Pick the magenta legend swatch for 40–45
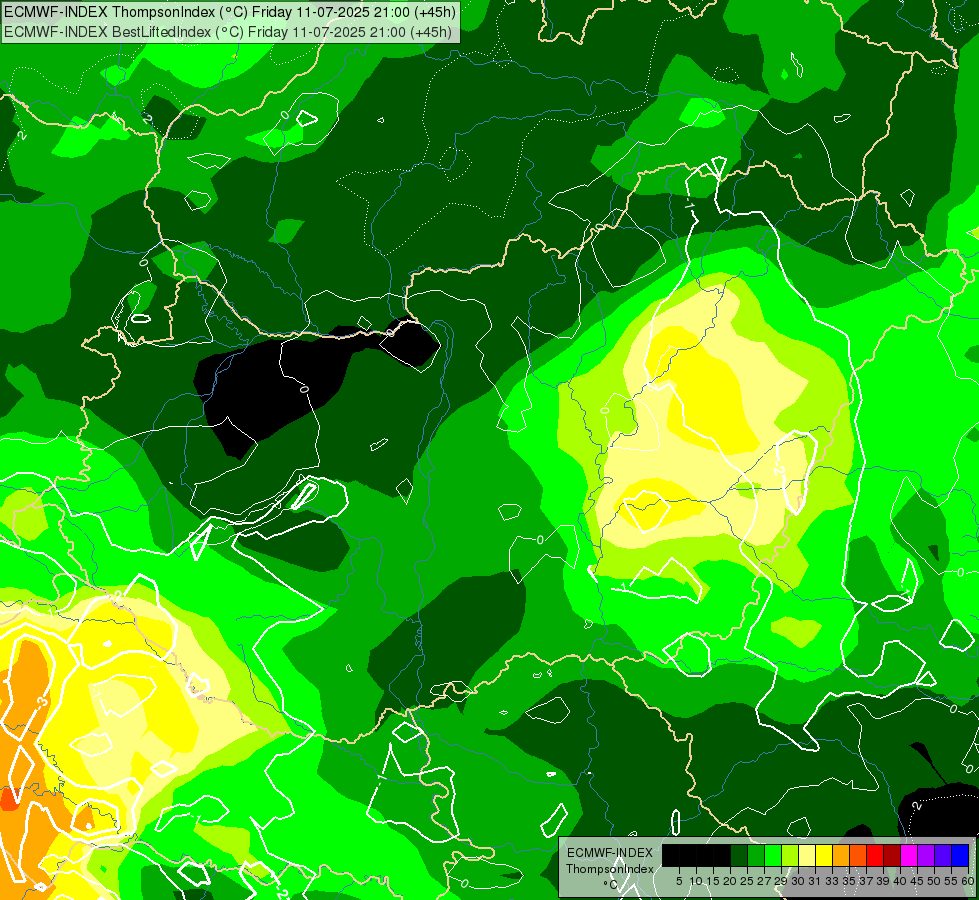979x900 pixels. 909,856
